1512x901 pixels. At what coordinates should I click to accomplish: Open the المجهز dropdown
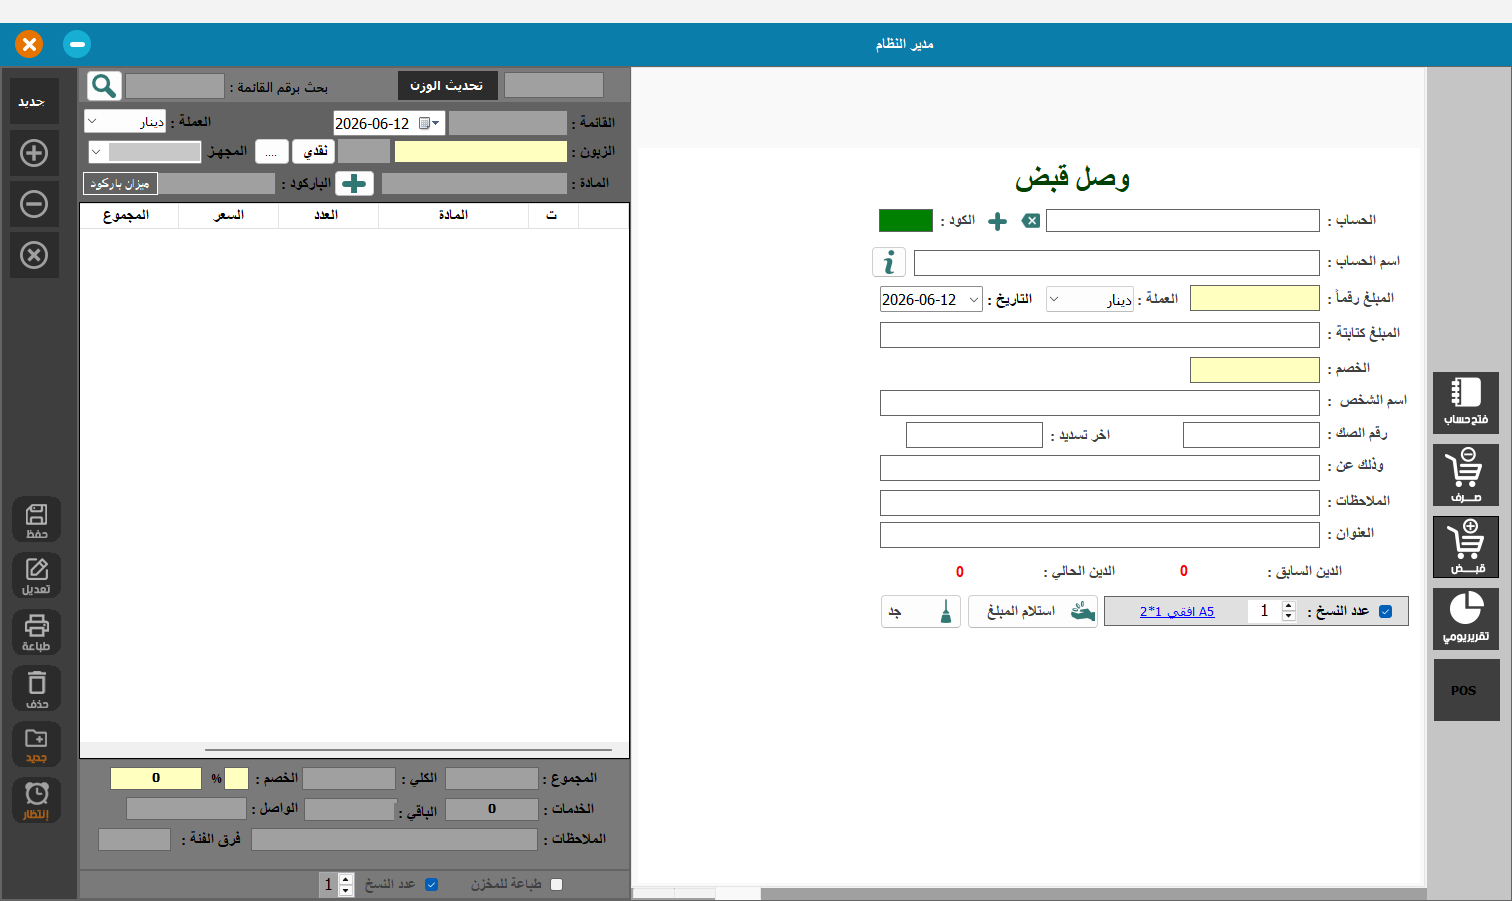click(97, 152)
